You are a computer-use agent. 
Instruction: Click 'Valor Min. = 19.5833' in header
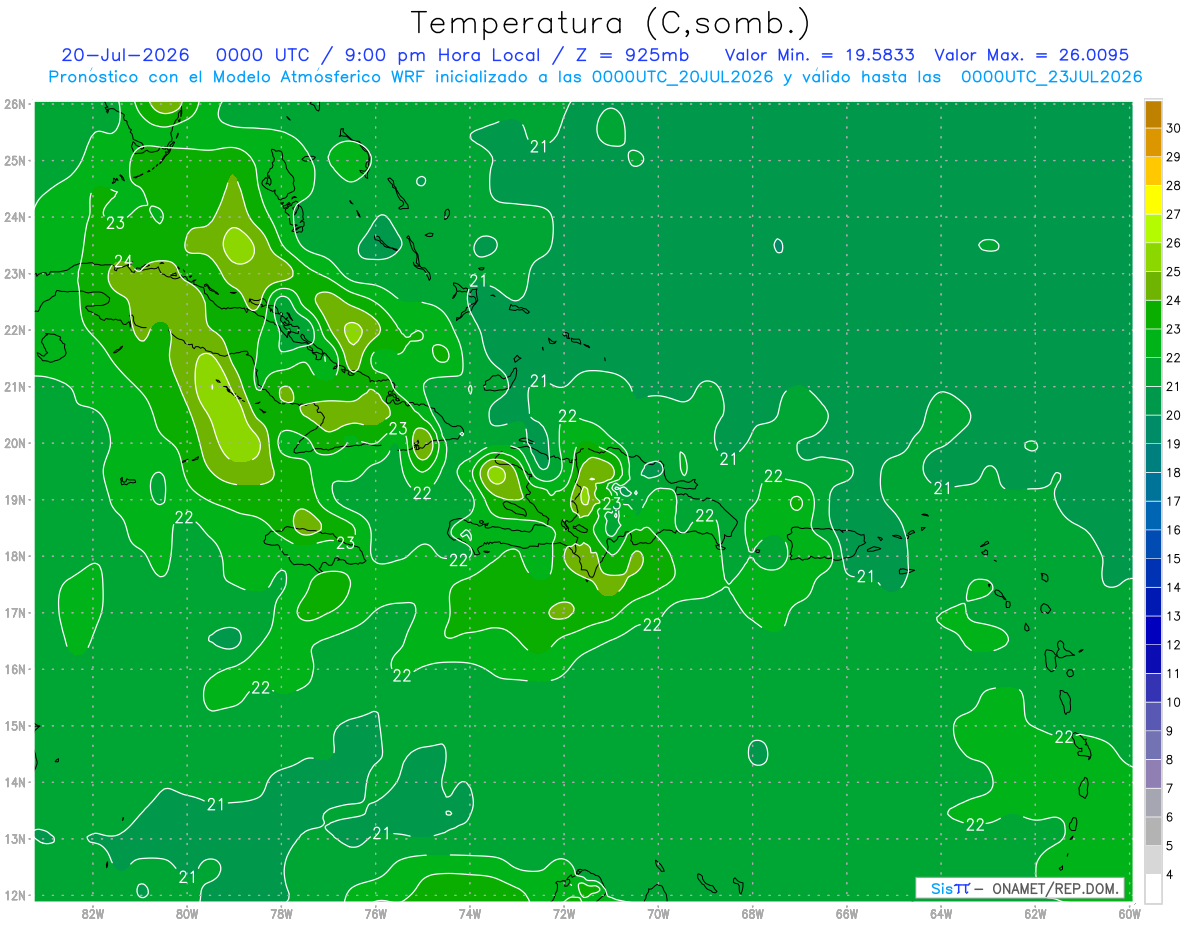point(820,55)
